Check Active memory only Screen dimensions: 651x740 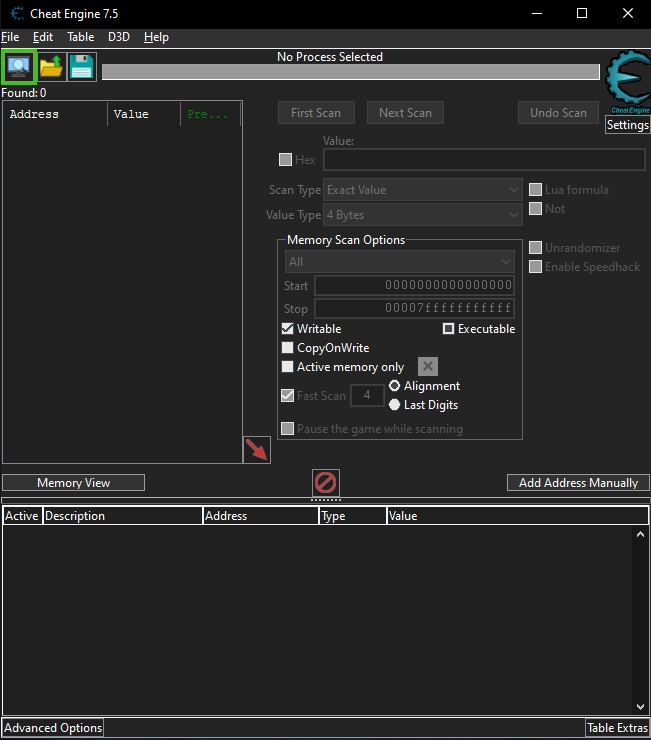pyautogui.click(x=287, y=367)
